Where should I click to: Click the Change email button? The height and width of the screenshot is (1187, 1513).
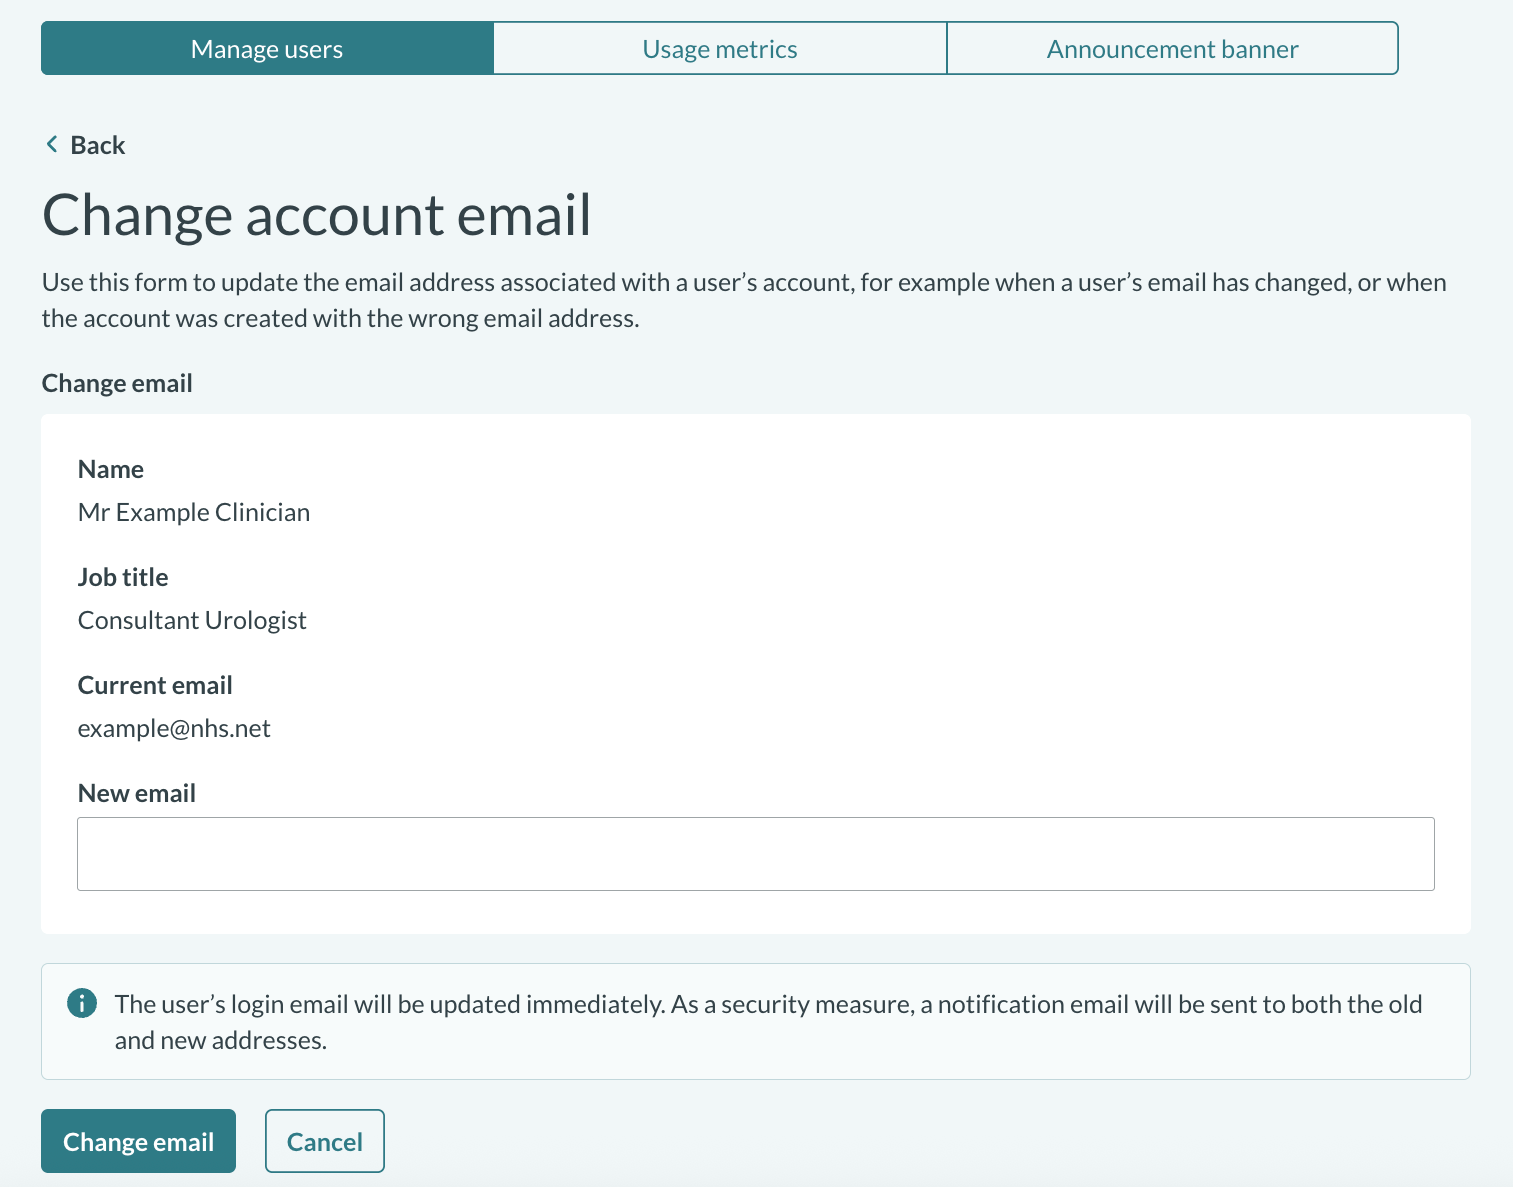138,1141
